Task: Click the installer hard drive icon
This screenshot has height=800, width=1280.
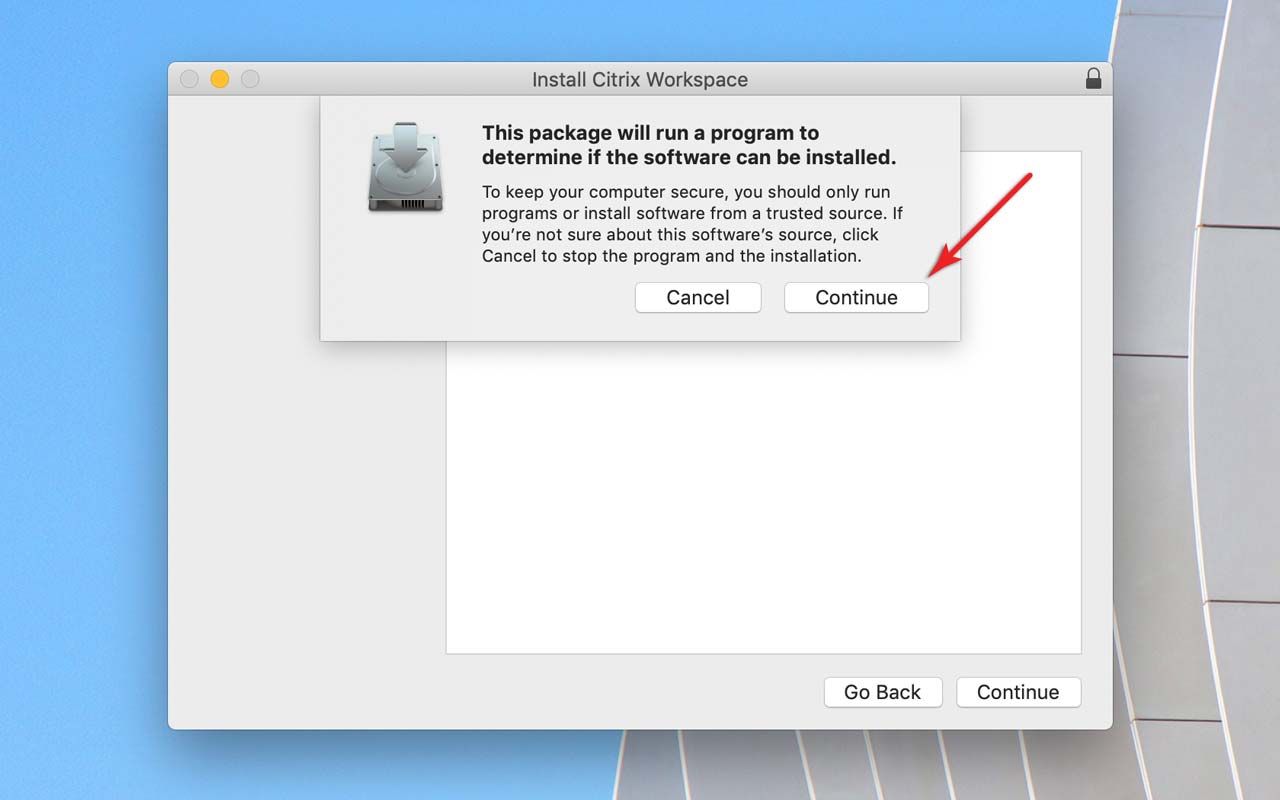Action: point(404,166)
